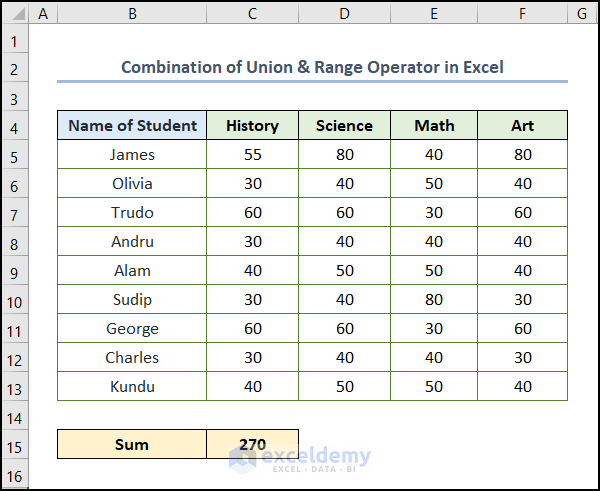This screenshot has height=491, width=600.
Task: Select the Art heading cell
Action: point(522,126)
